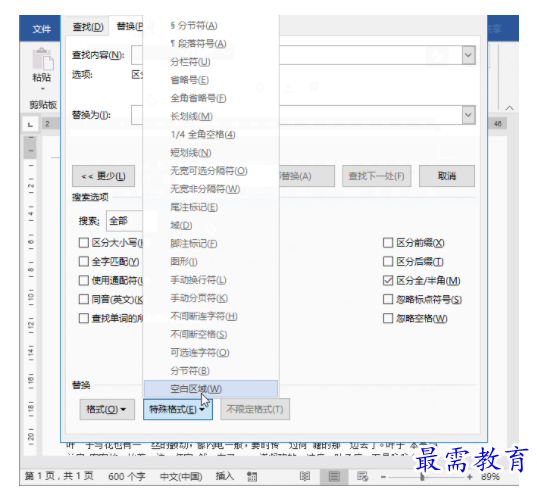
Task: Uncheck 区分全/半角(M) checkbox
Action: [x=388, y=281]
